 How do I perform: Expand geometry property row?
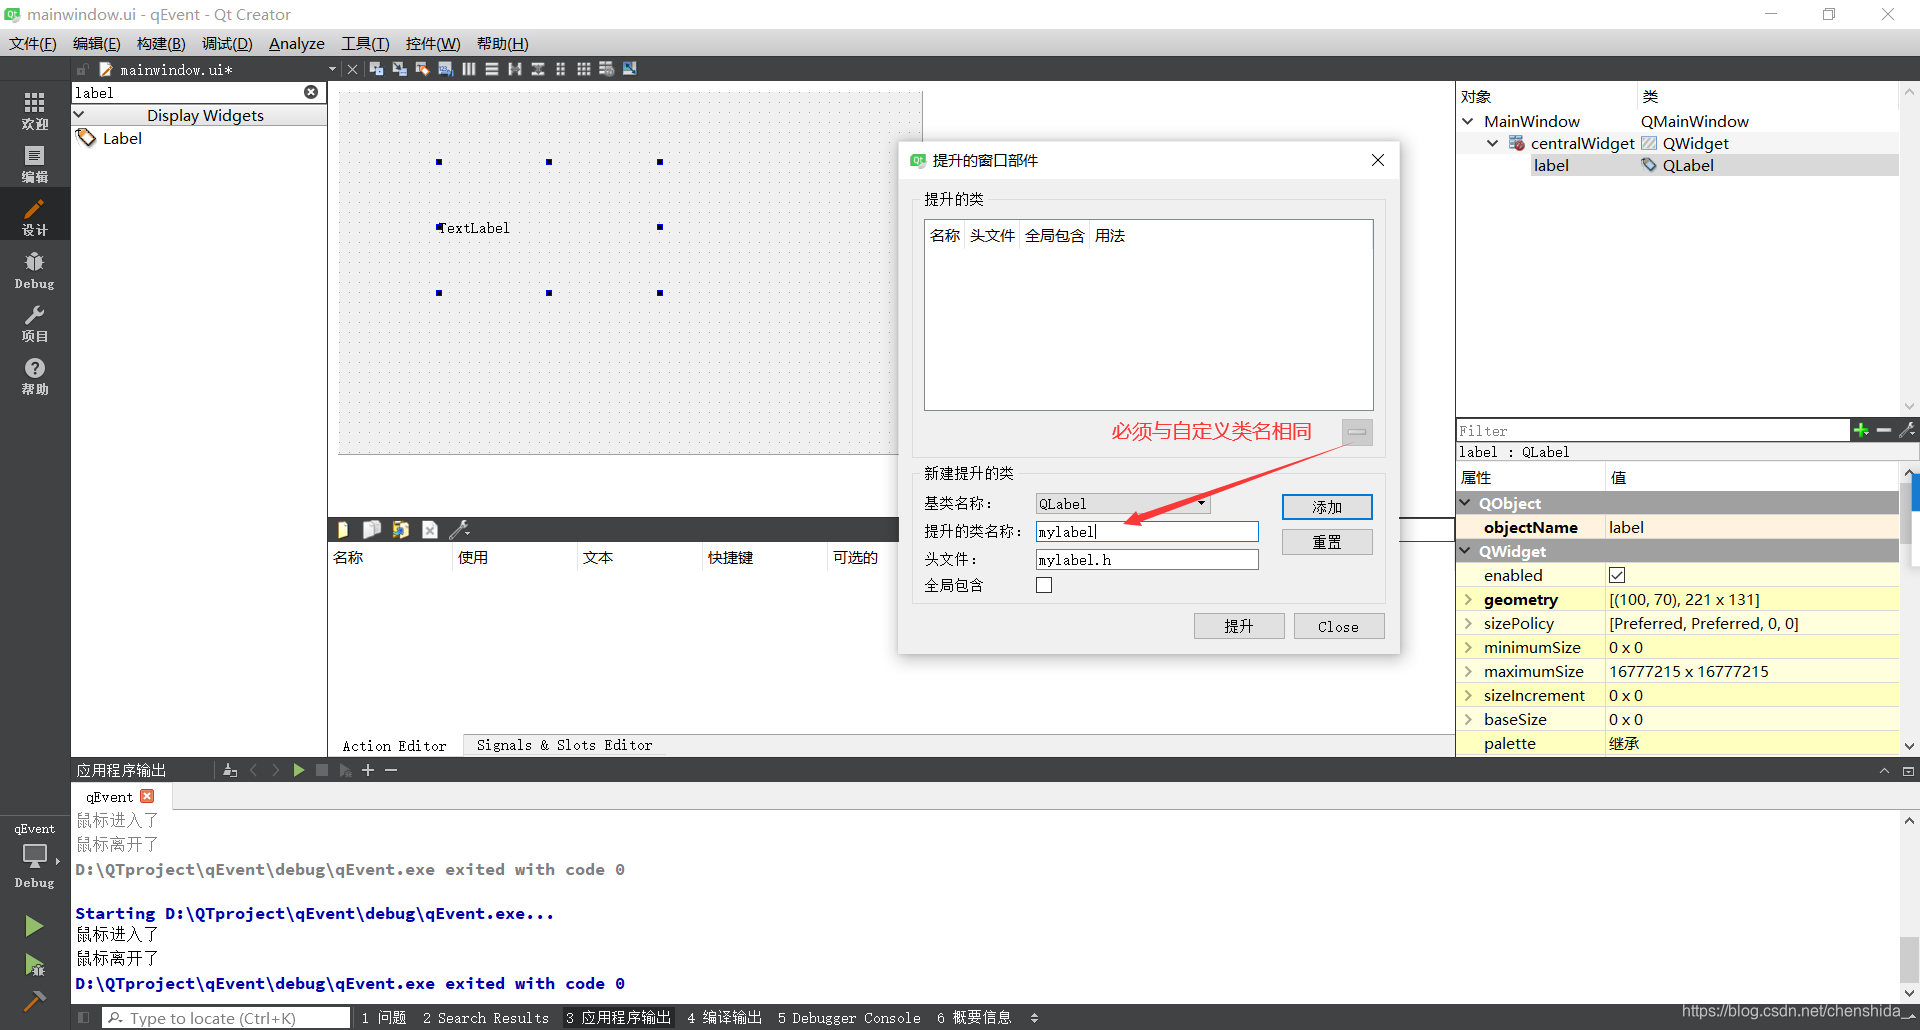[1468, 599]
